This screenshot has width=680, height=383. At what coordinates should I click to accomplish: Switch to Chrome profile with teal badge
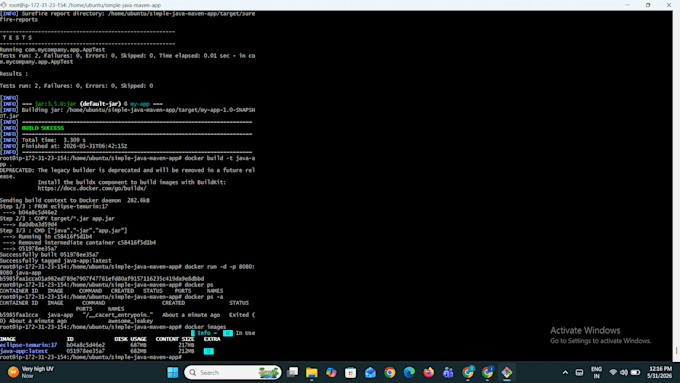468,372
